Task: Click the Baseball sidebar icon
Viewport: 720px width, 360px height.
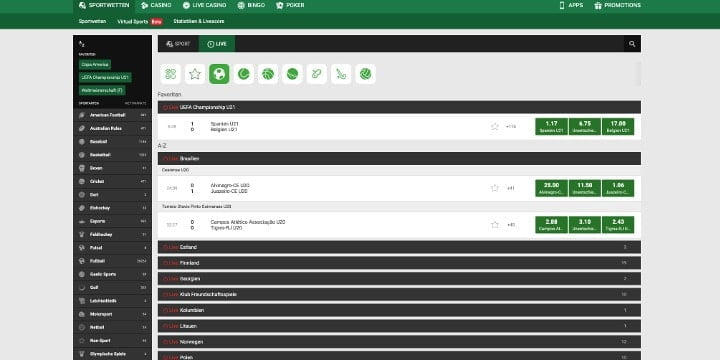Action: [82, 141]
